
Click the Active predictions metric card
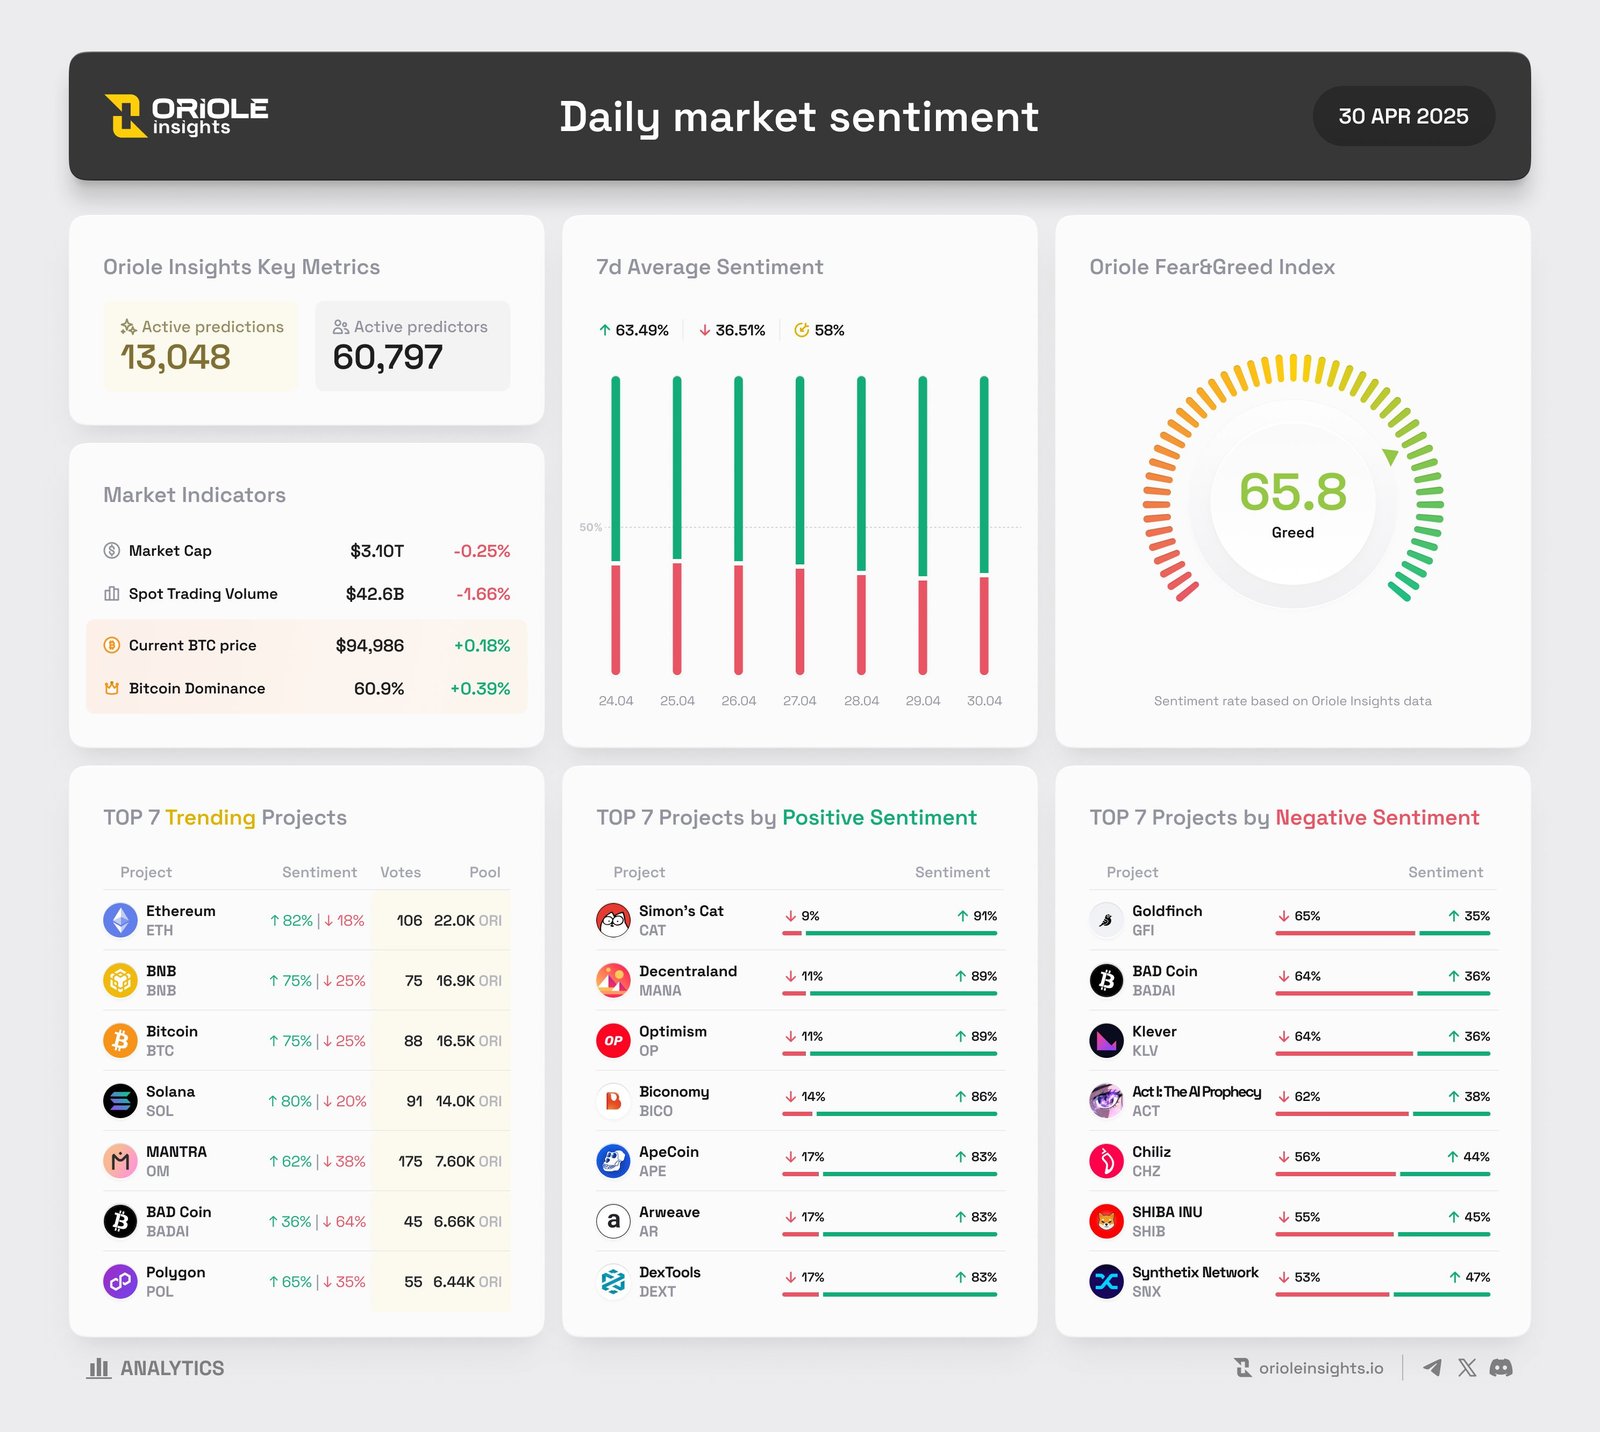[x=200, y=344]
